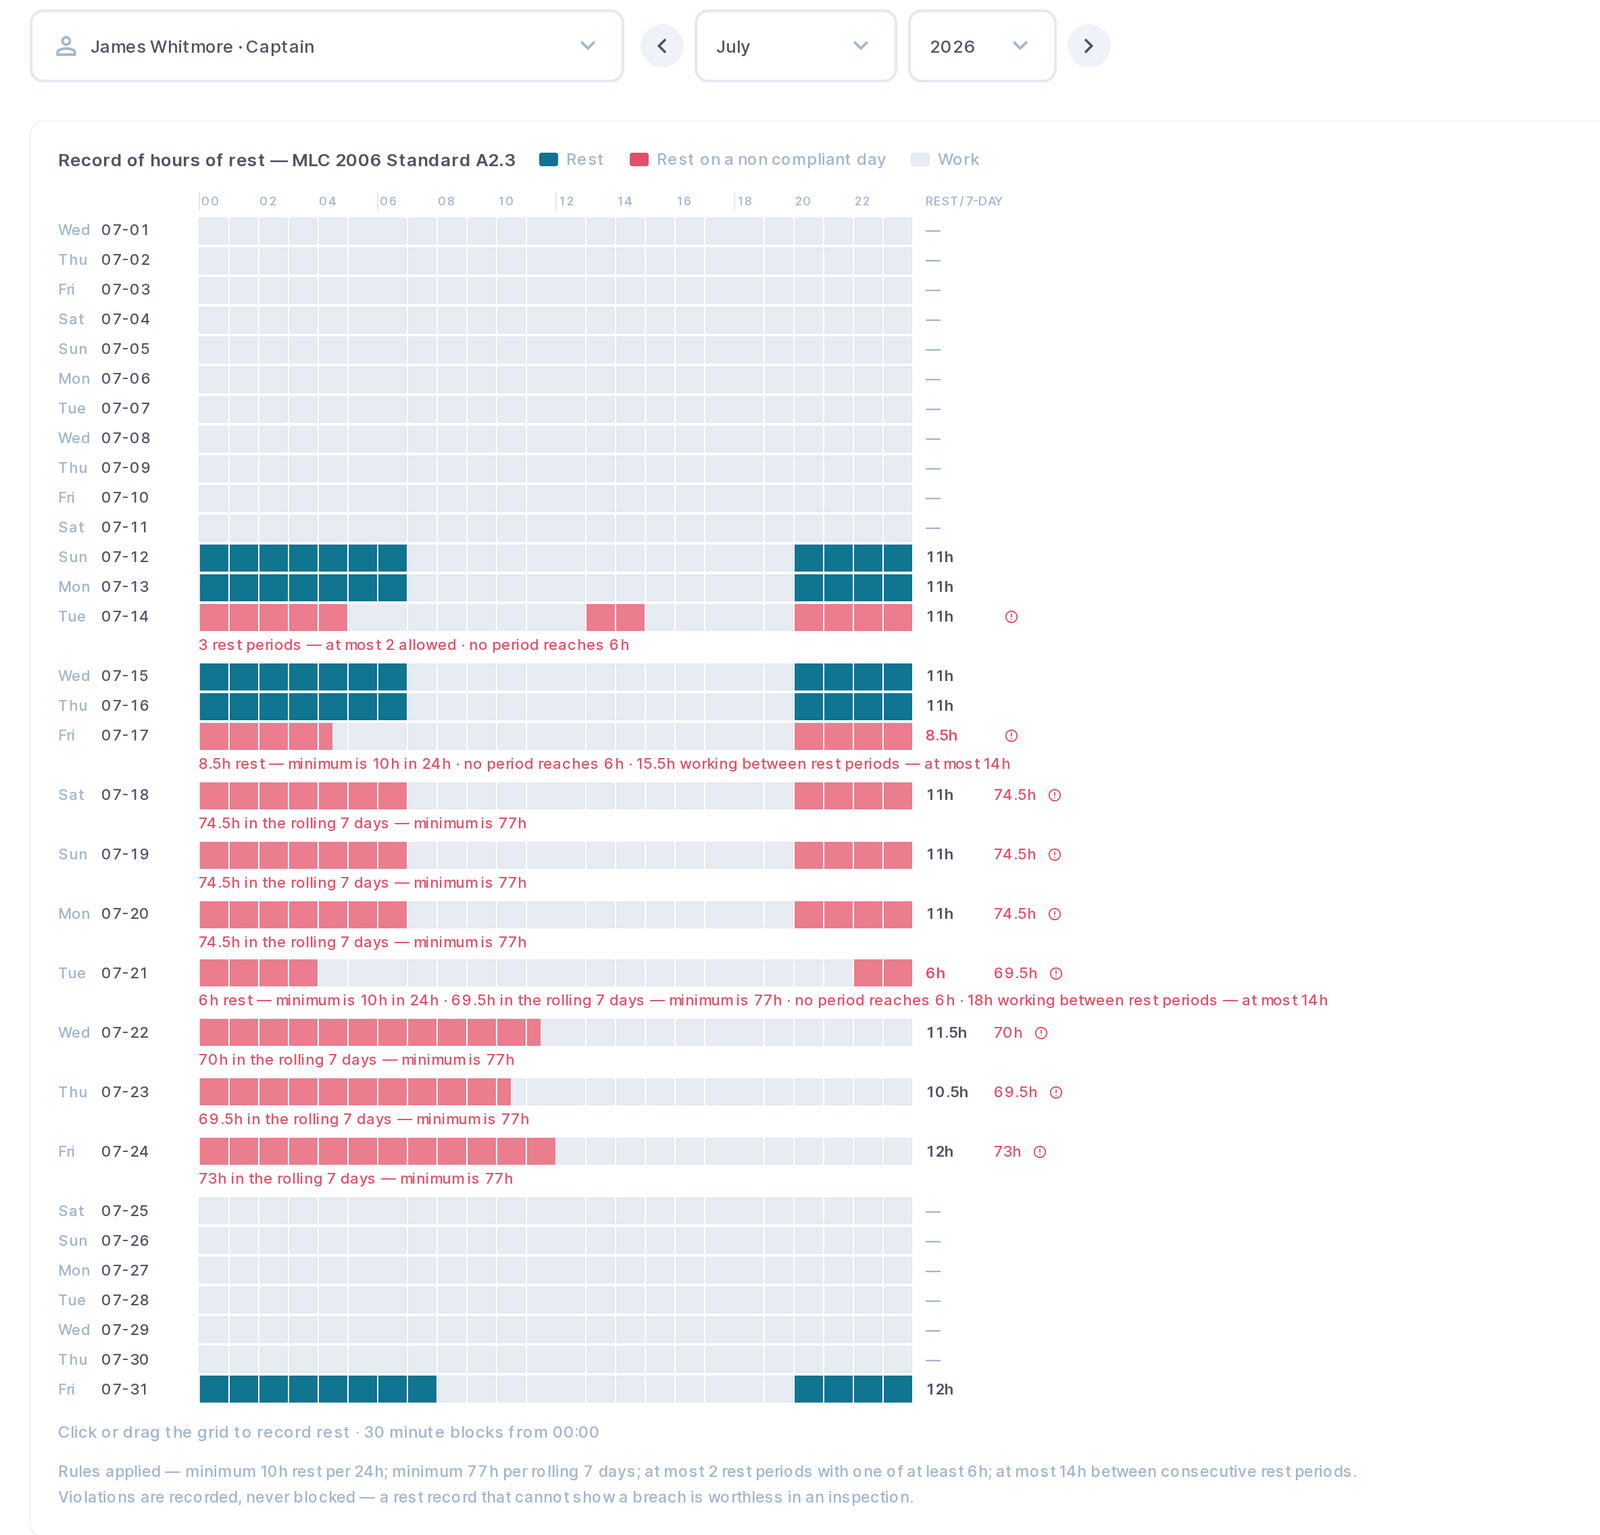This screenshot has height=1535, width=1600.
Task: Click the 70h warning icon for 07-22
Action: pyautogui.click(x=1041, y=1033)
